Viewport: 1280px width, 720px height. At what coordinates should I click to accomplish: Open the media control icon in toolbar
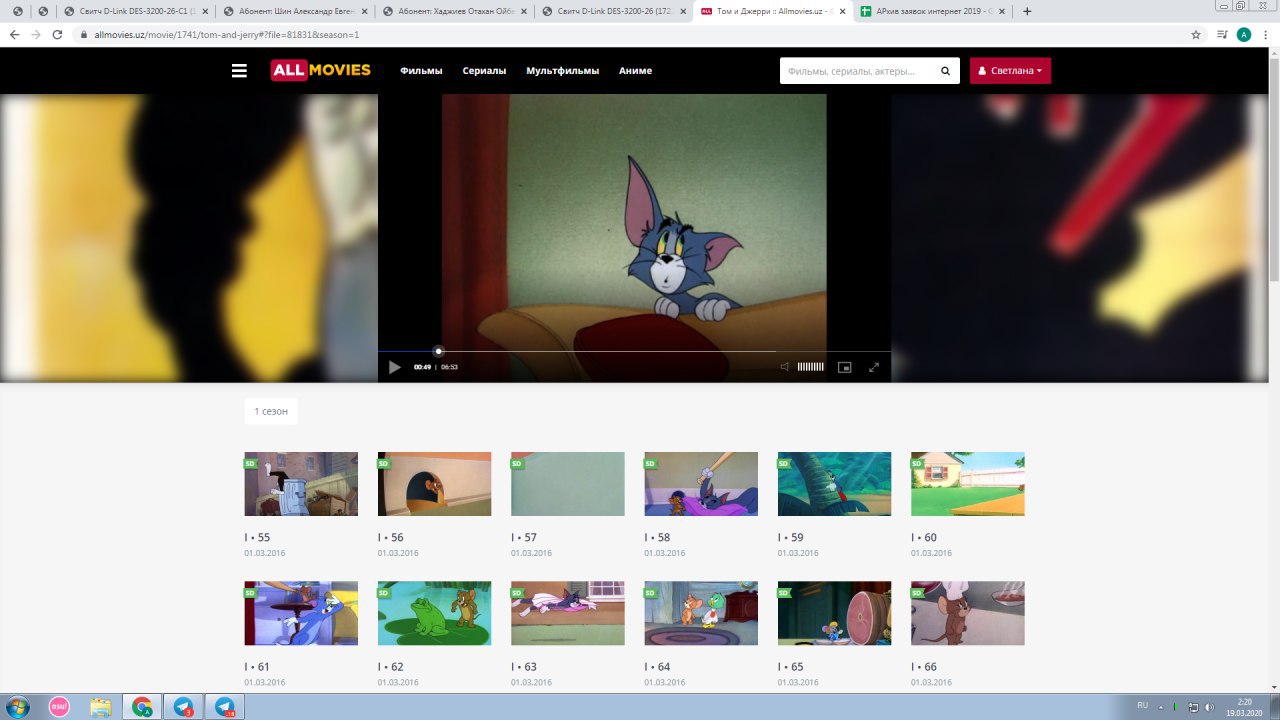1222,34
